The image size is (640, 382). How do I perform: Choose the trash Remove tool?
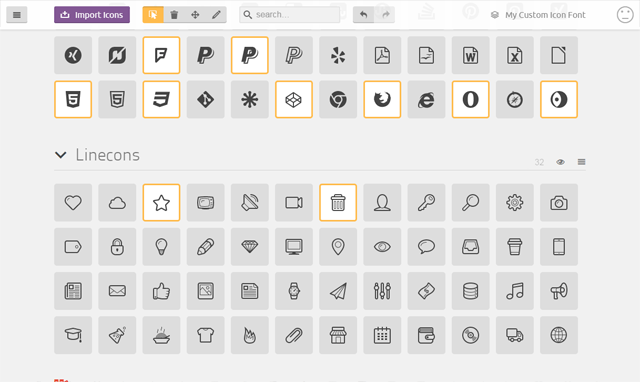[x=174, y=15]
